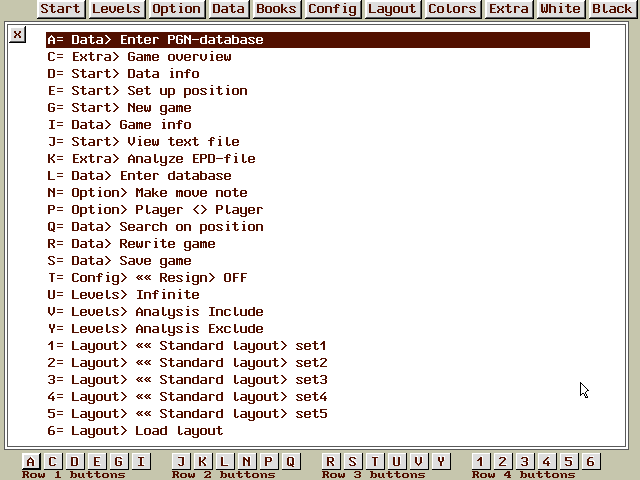Click the I shortcut button
The width and height of the screenshot is (640, 480).
pyautogui.click(x=141, y=461)
